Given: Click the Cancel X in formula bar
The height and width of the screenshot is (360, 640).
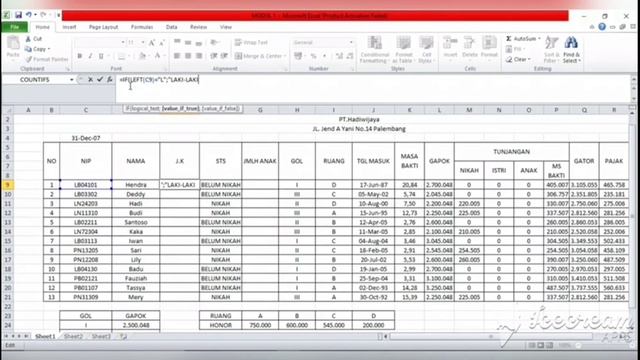Looking at the screenshot, I should pos(90,80).
